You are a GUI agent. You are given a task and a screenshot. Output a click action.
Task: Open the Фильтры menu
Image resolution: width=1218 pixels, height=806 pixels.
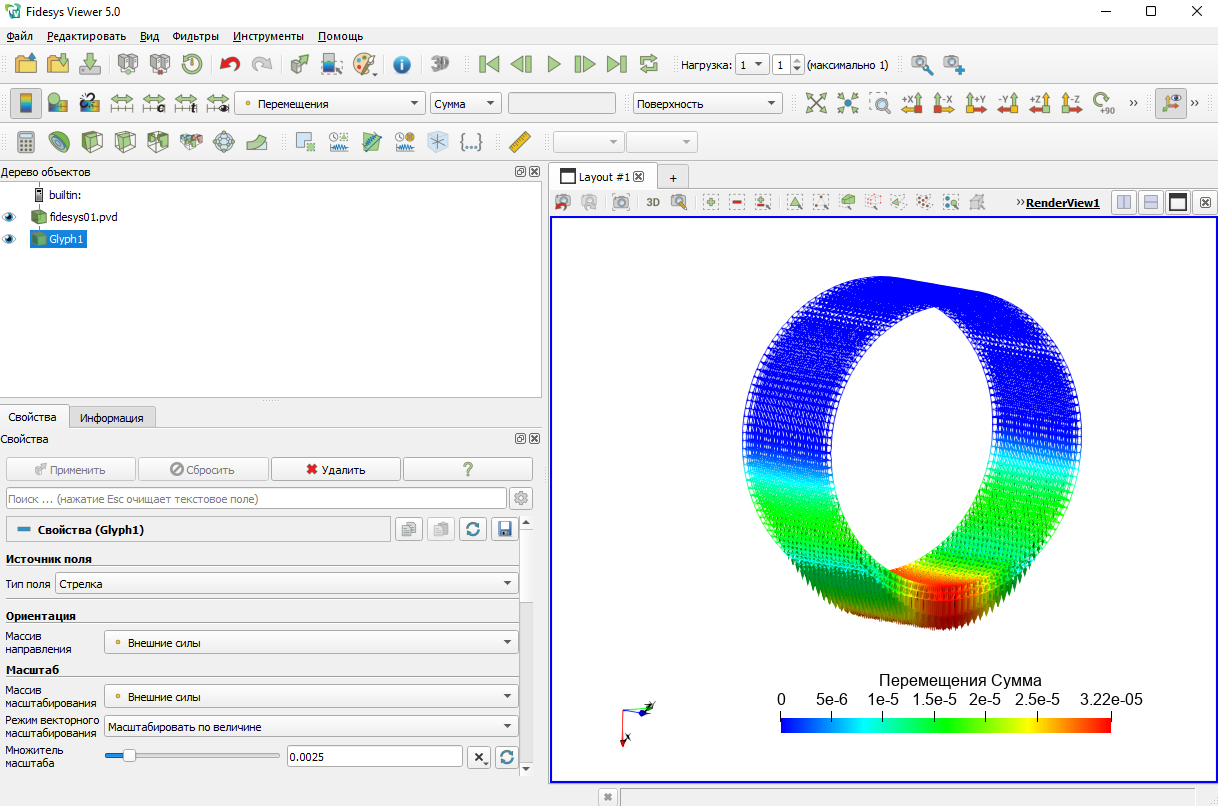click(196, 36)
